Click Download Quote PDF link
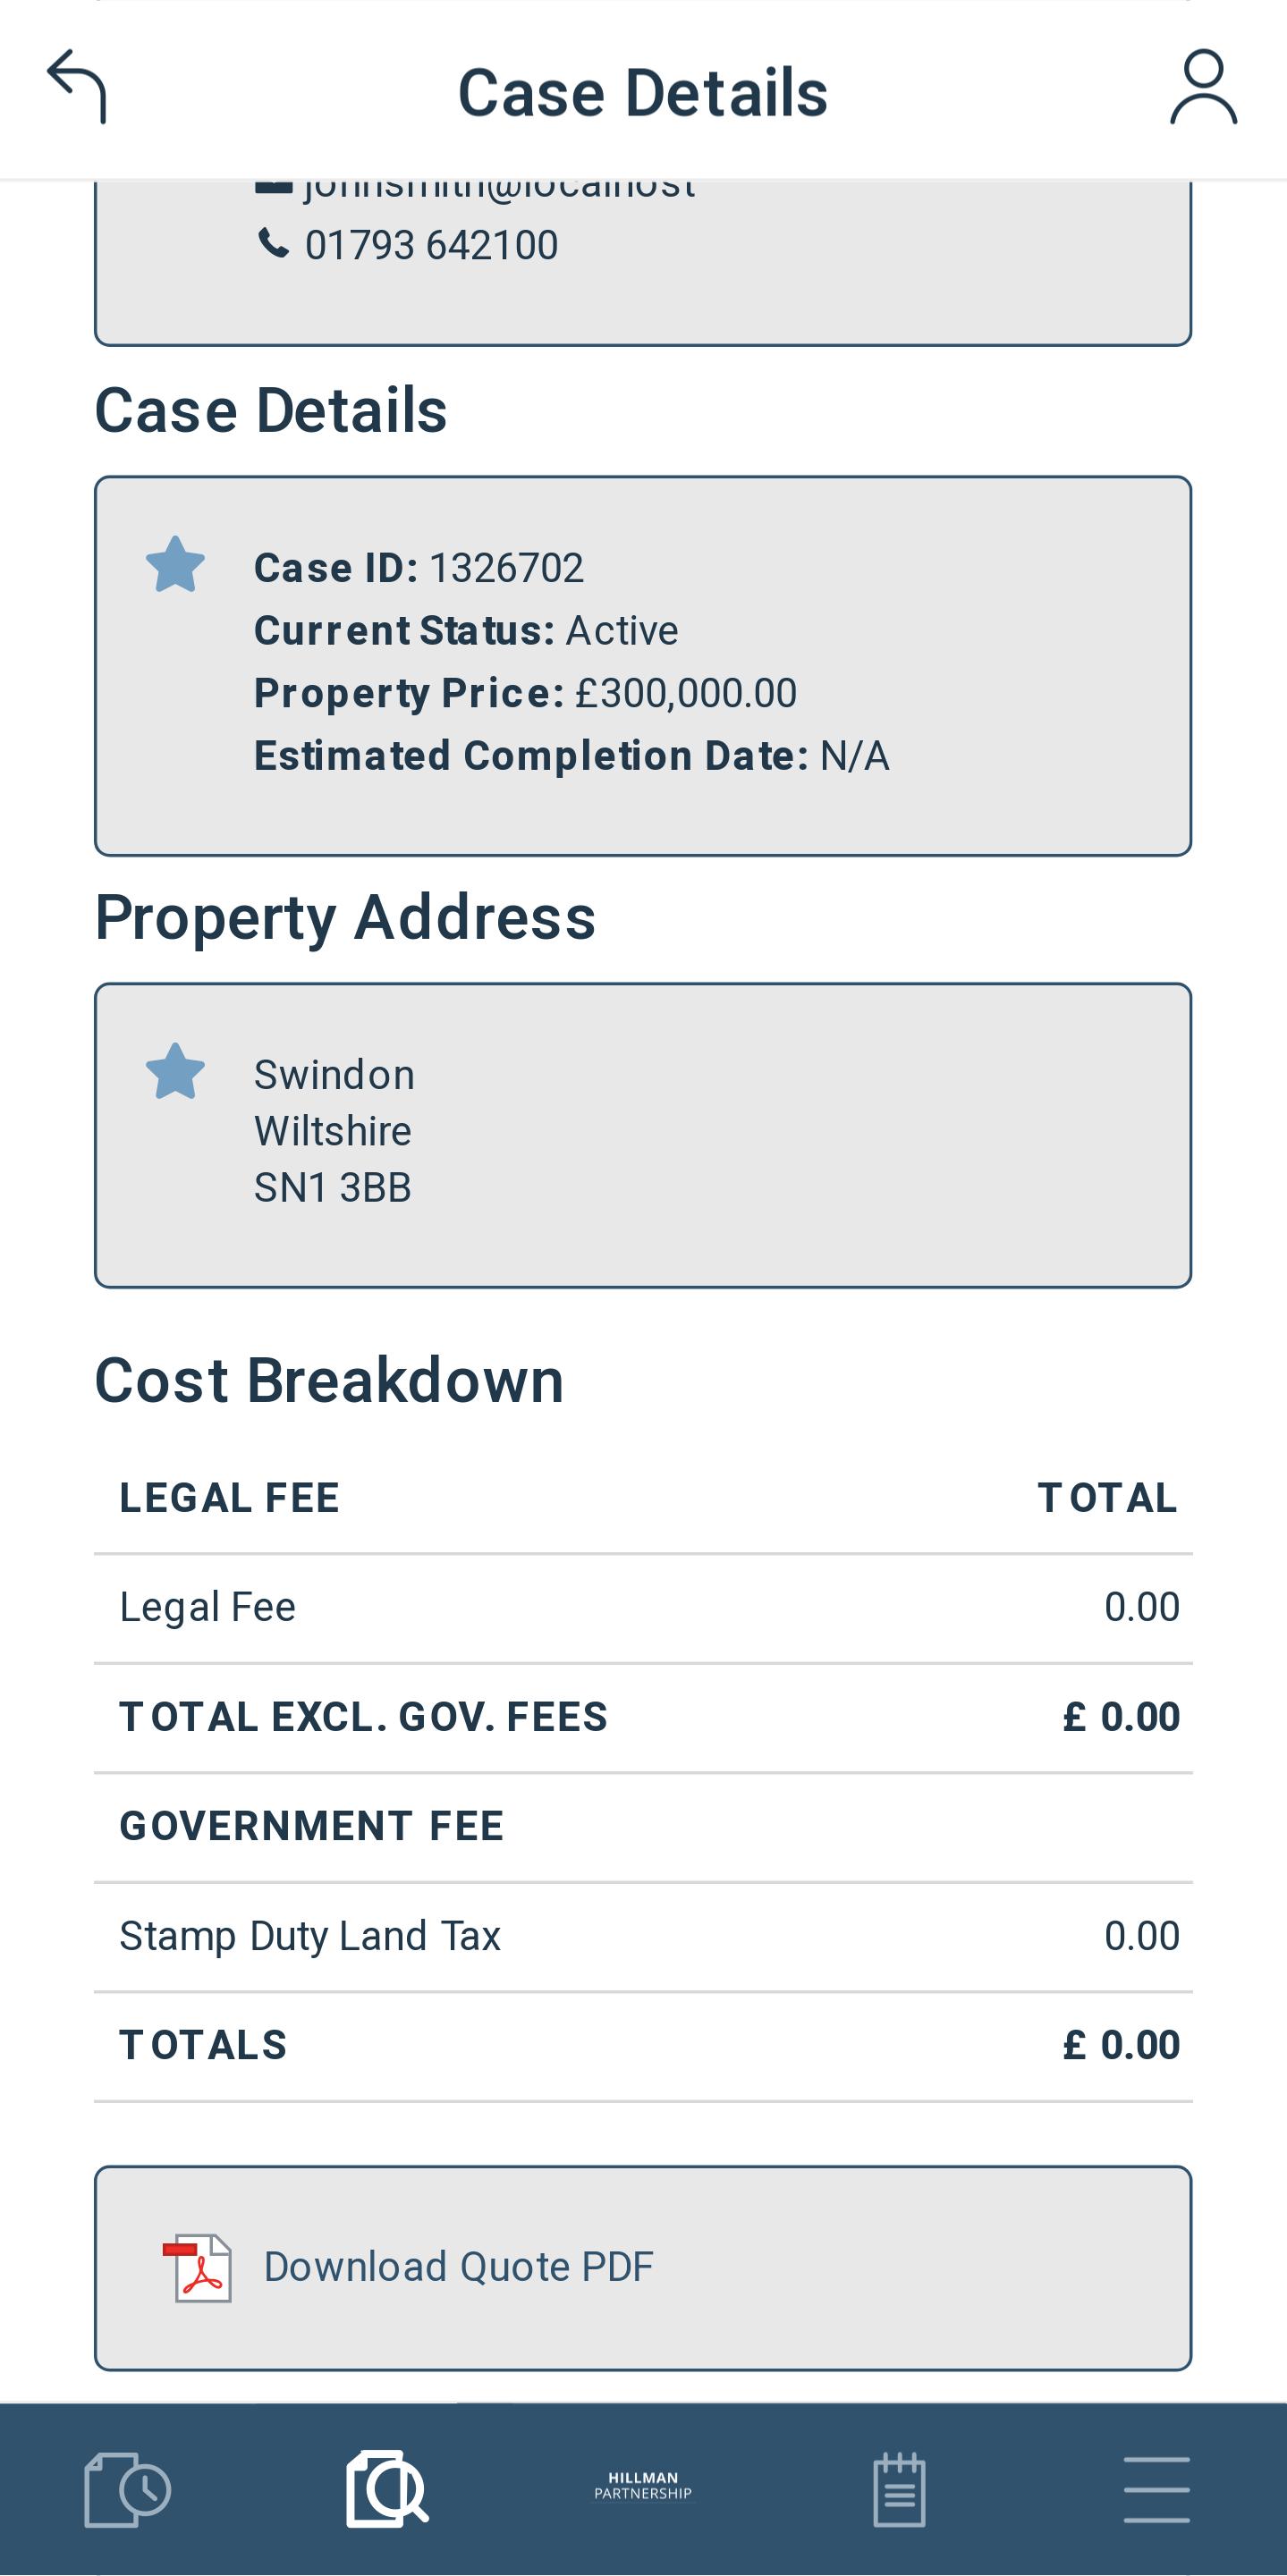 coord(458,2267)
